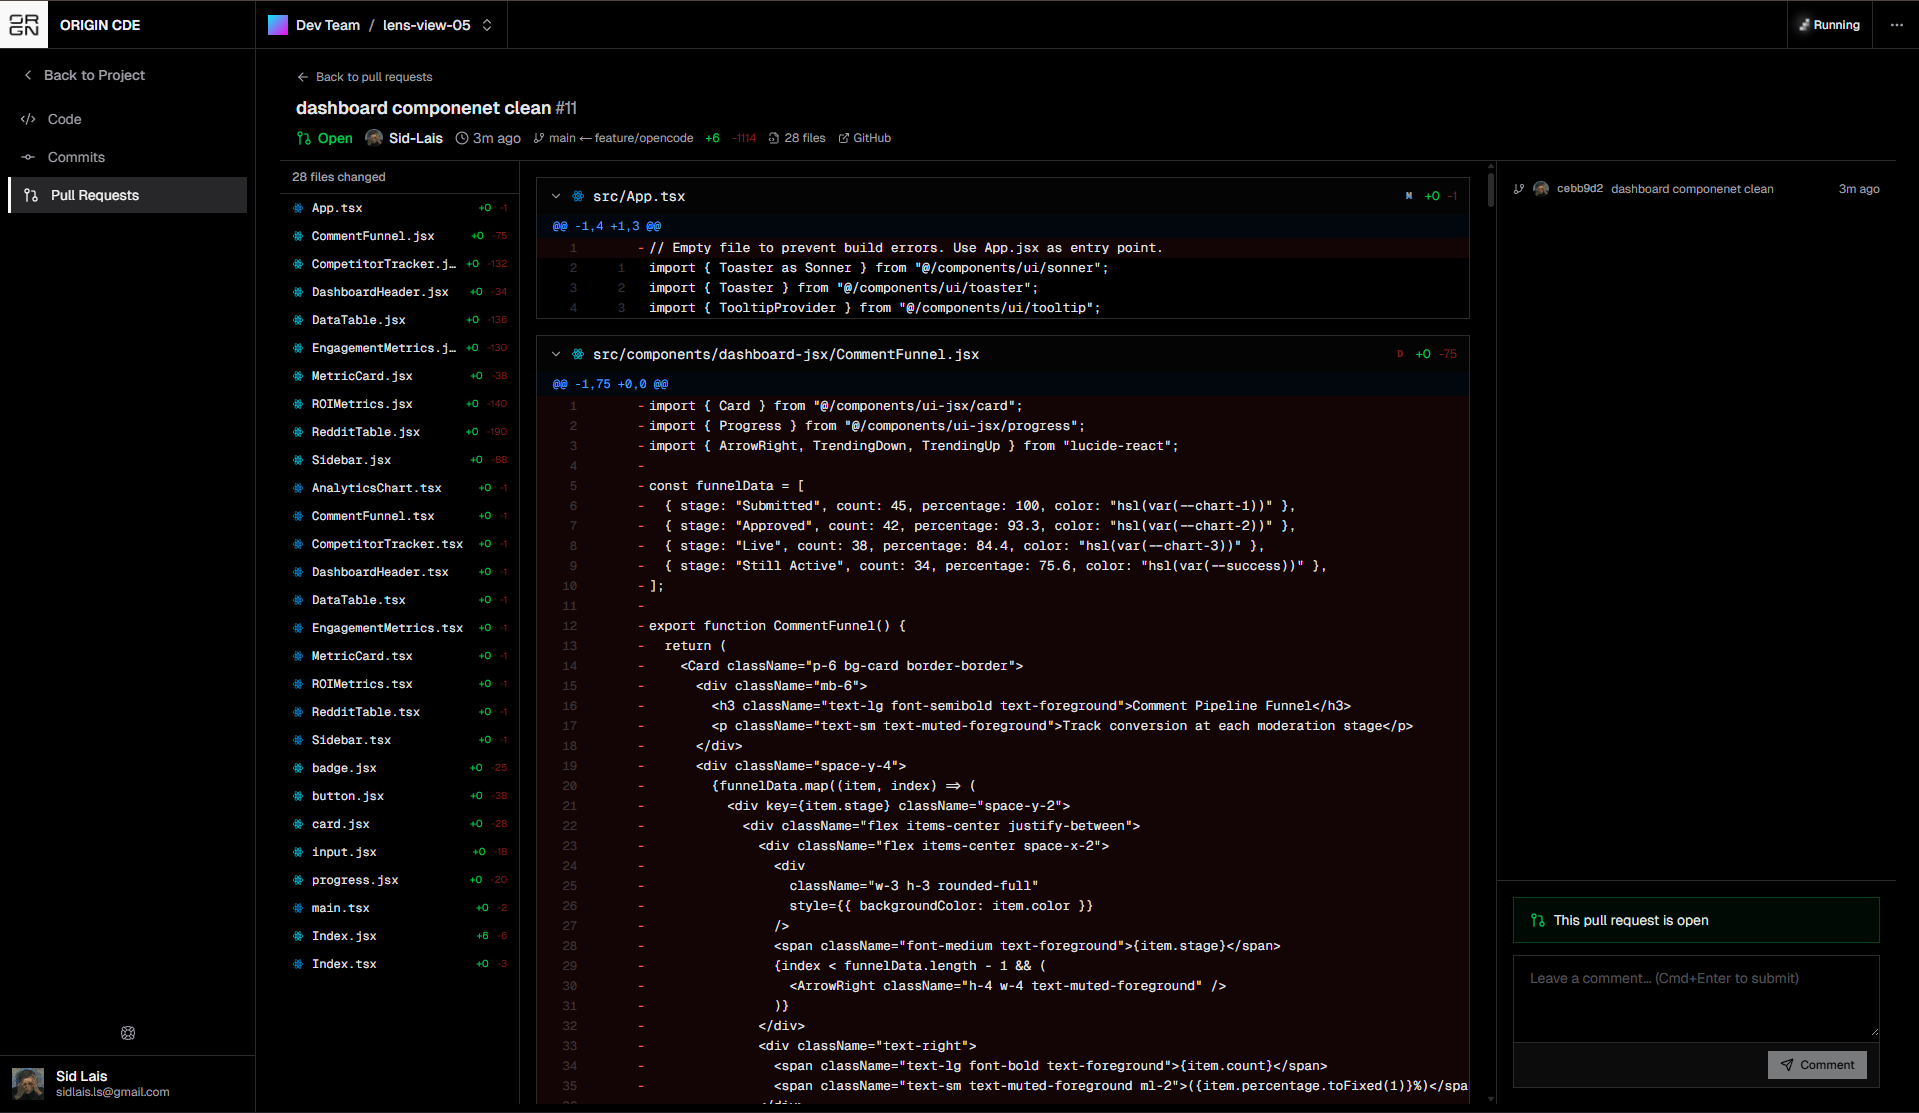The width and height of the screenshot is (1919, 1113).
Task: Select Pull Requests in the sidebar
Action: (95, 195)
